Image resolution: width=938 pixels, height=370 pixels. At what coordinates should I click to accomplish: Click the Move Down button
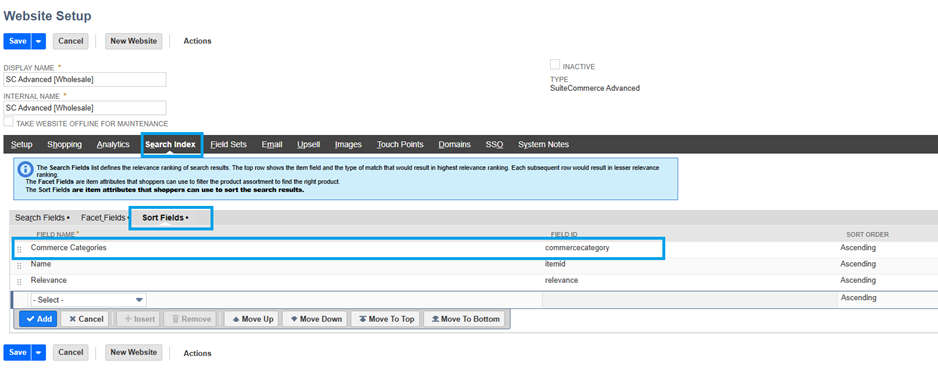click(x=315, y=319)
